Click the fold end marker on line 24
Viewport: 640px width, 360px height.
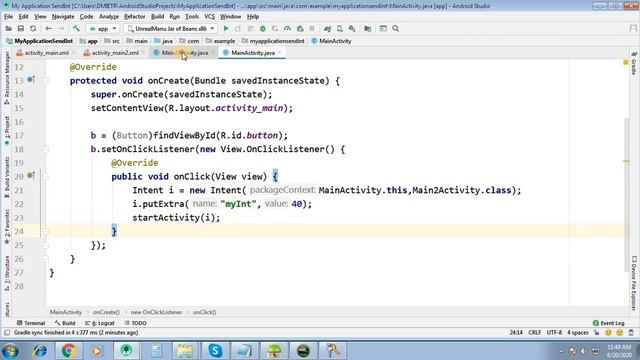pyautogui.click(x=45, y=232)
